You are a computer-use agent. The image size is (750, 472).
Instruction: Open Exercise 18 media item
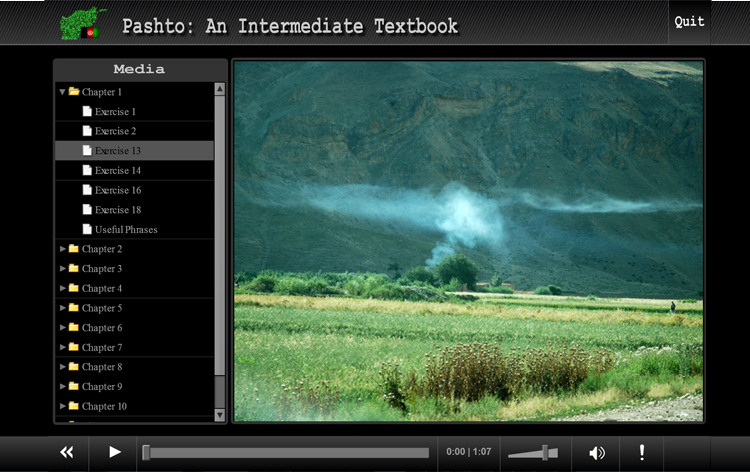pyautogui.click(x=134, y=209)
